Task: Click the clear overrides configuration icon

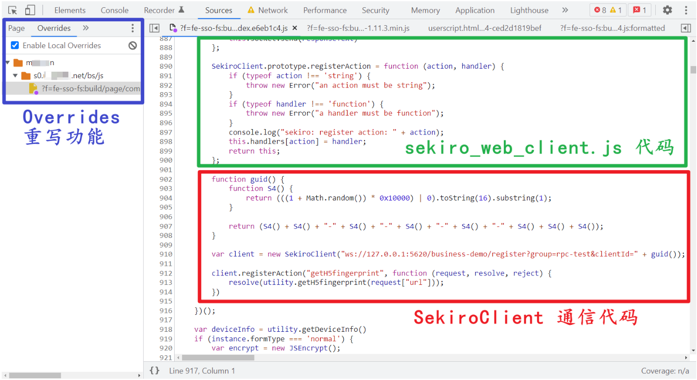Action: (132, 45)
